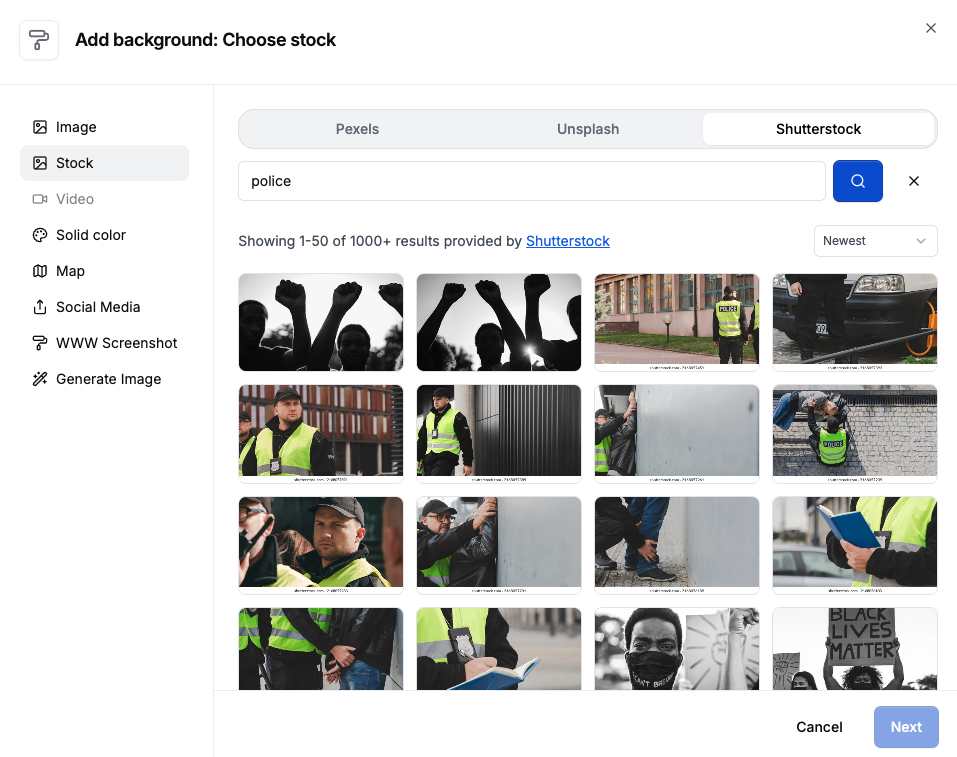The height and width of the screenshot is (757, 957).
Task: Click the Next button
Action: coord(906,727)
